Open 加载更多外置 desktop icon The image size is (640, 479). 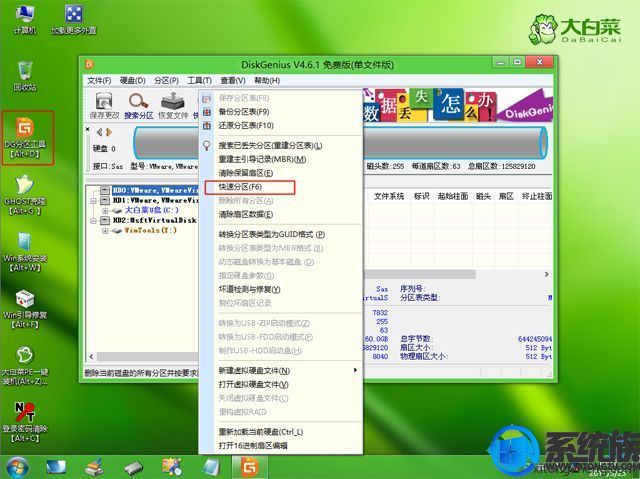(x=73, y=19)
